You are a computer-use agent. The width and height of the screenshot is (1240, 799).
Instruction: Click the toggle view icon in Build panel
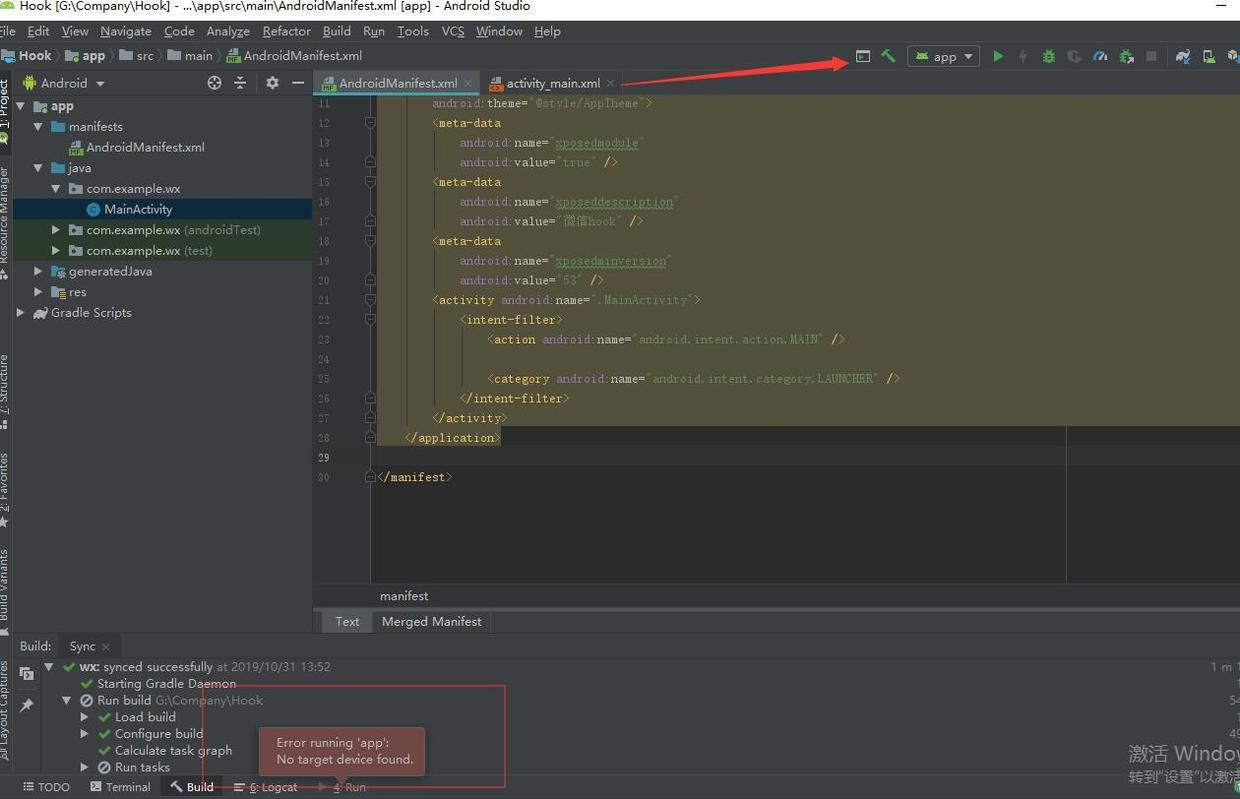27,673
